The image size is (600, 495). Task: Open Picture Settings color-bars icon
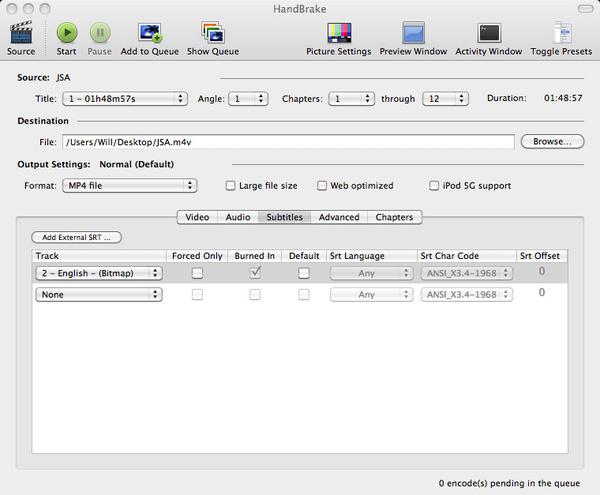[x=339, y=33]
